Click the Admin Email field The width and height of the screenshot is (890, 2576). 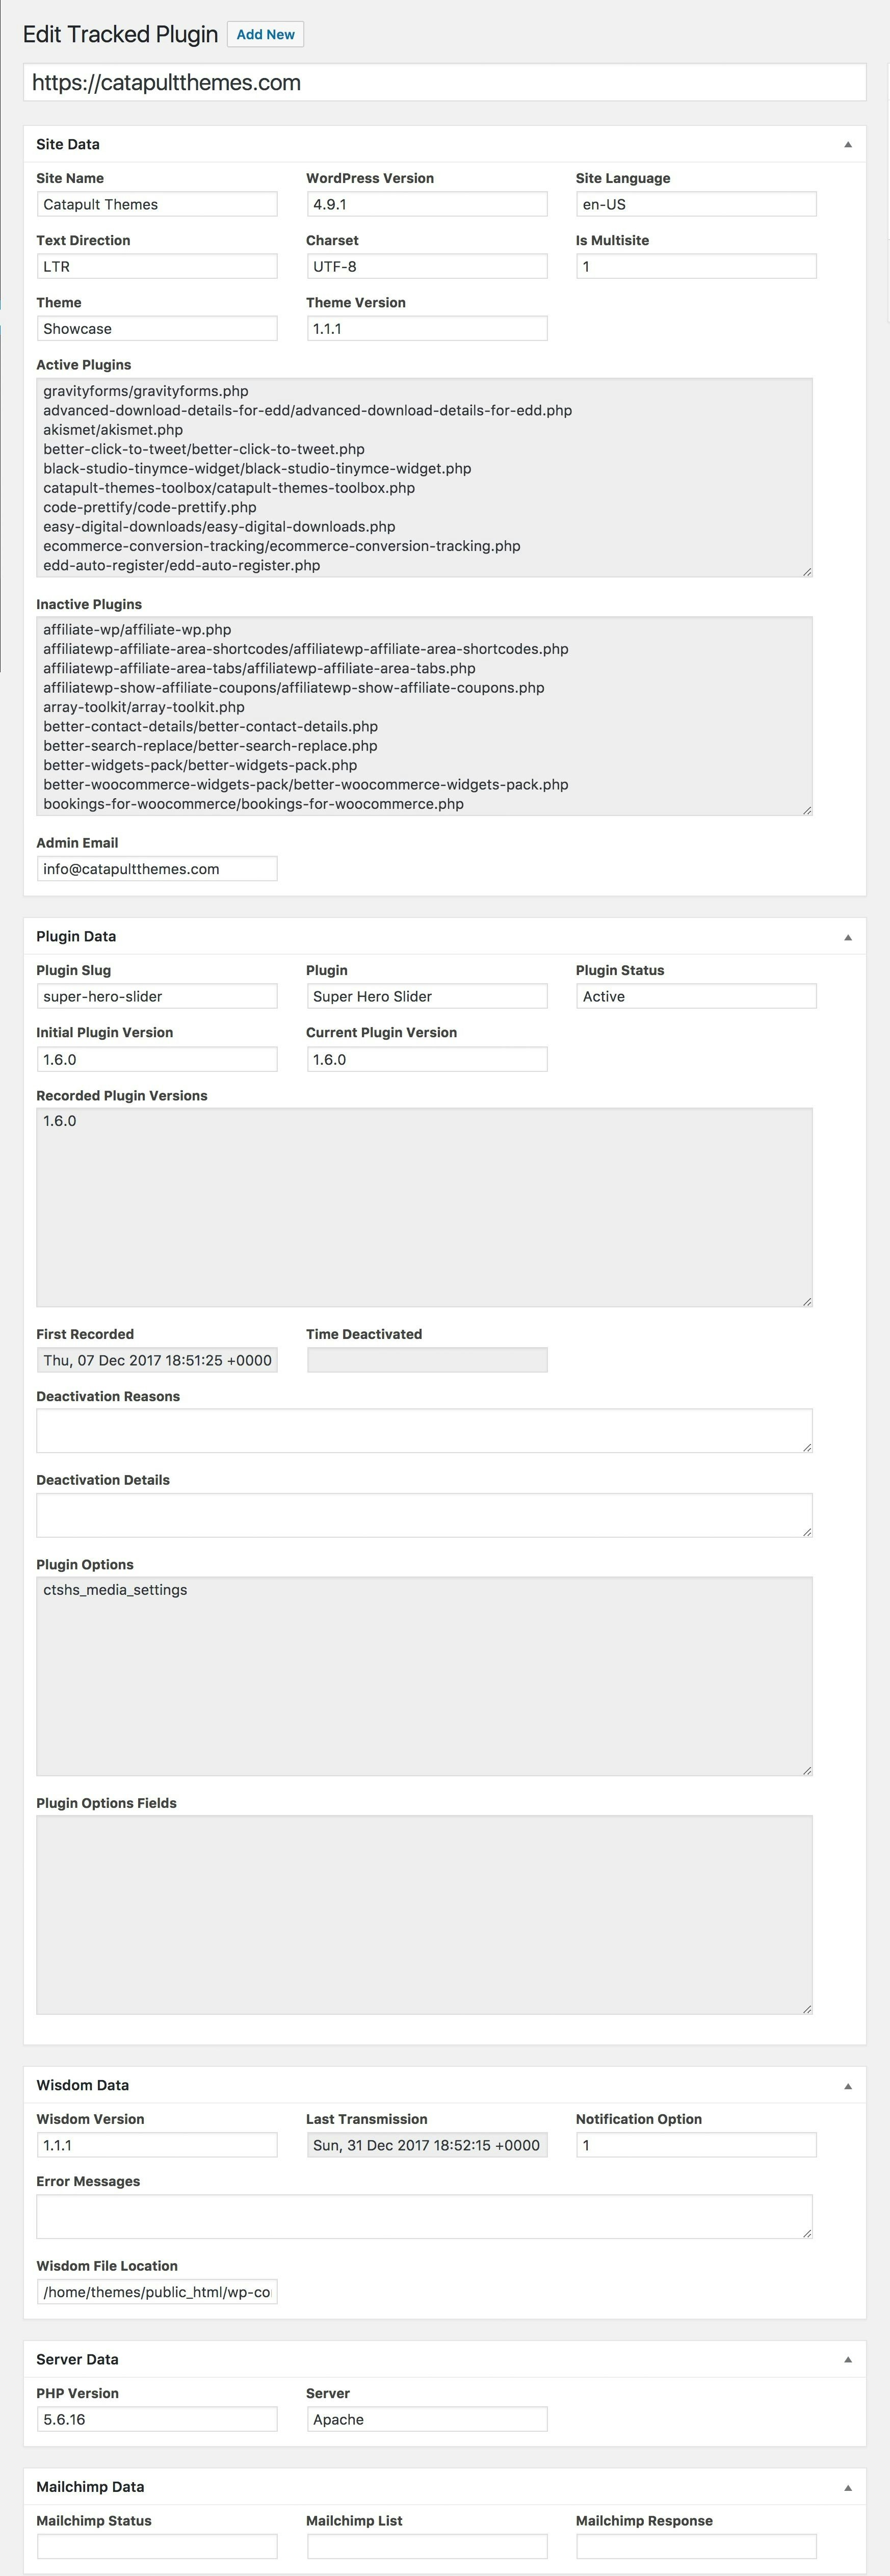tap(157, 869)
